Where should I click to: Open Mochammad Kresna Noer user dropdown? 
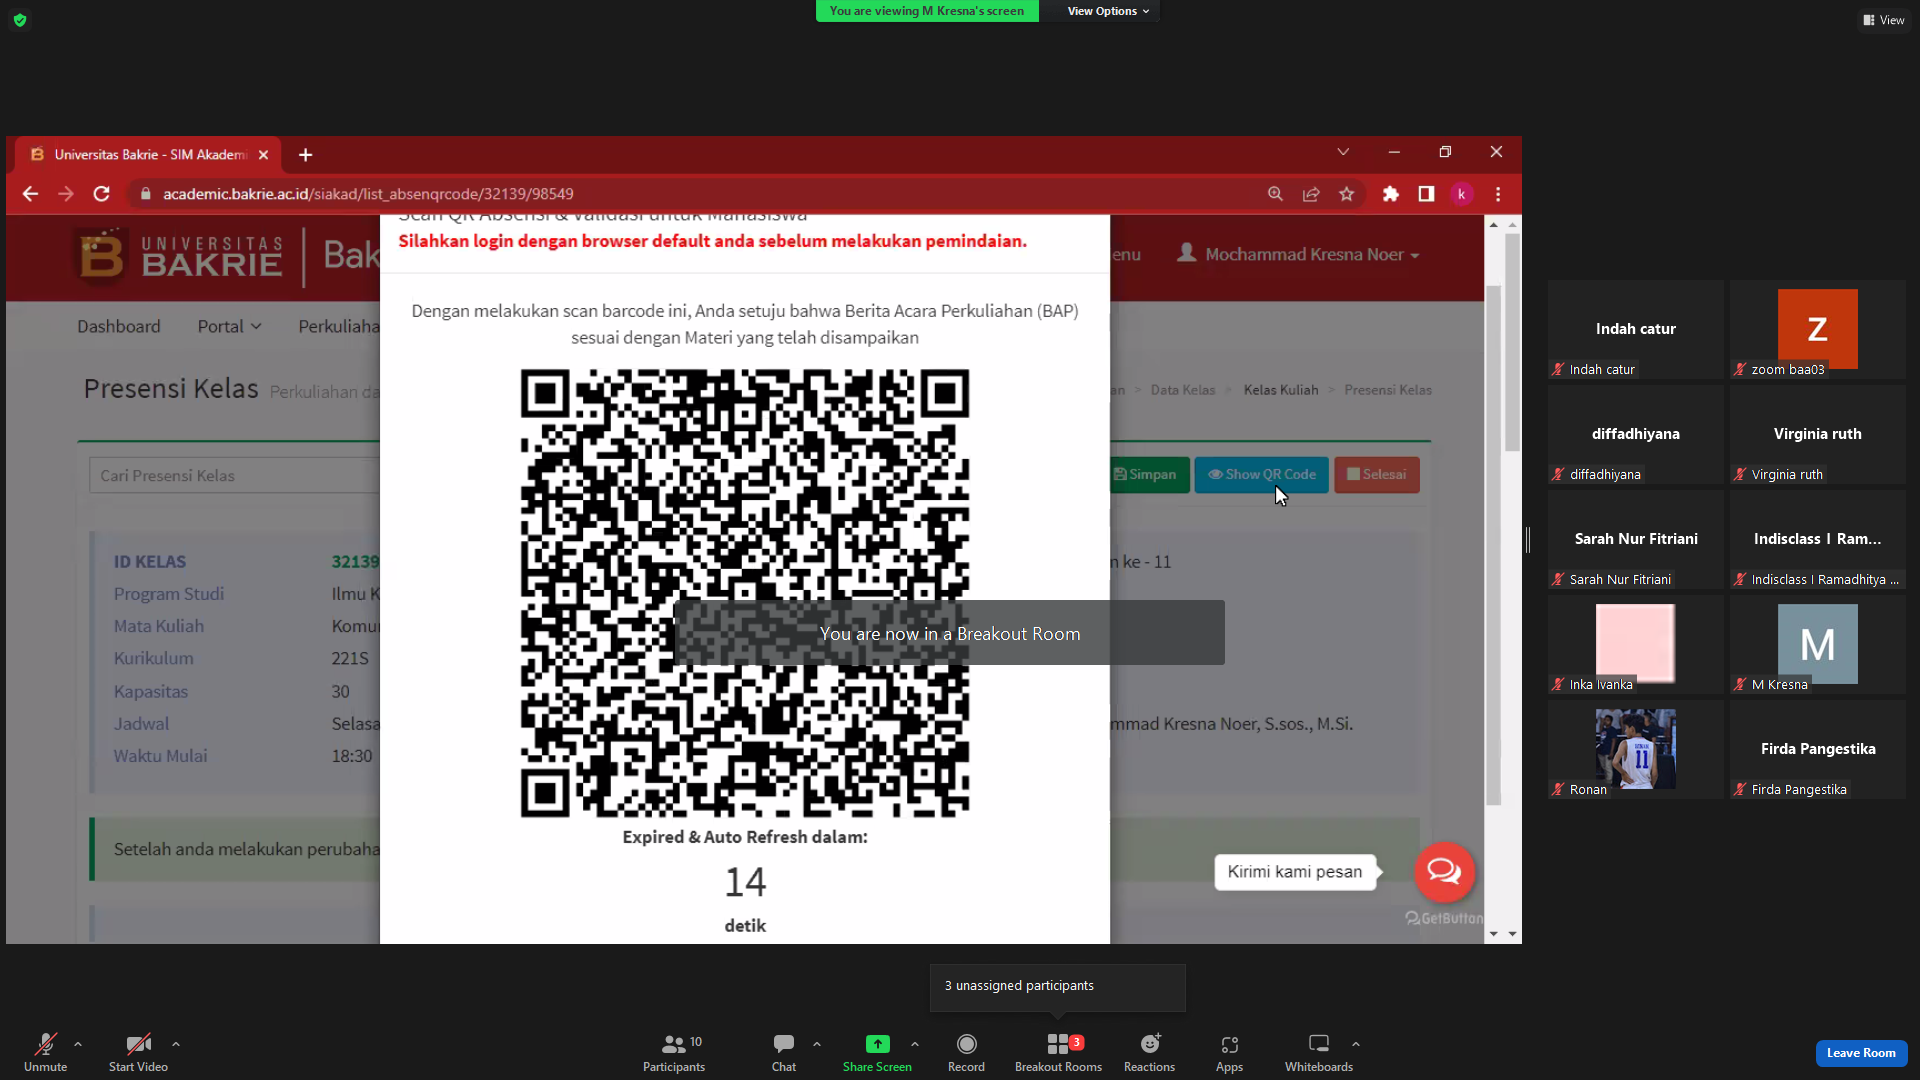1299,254
